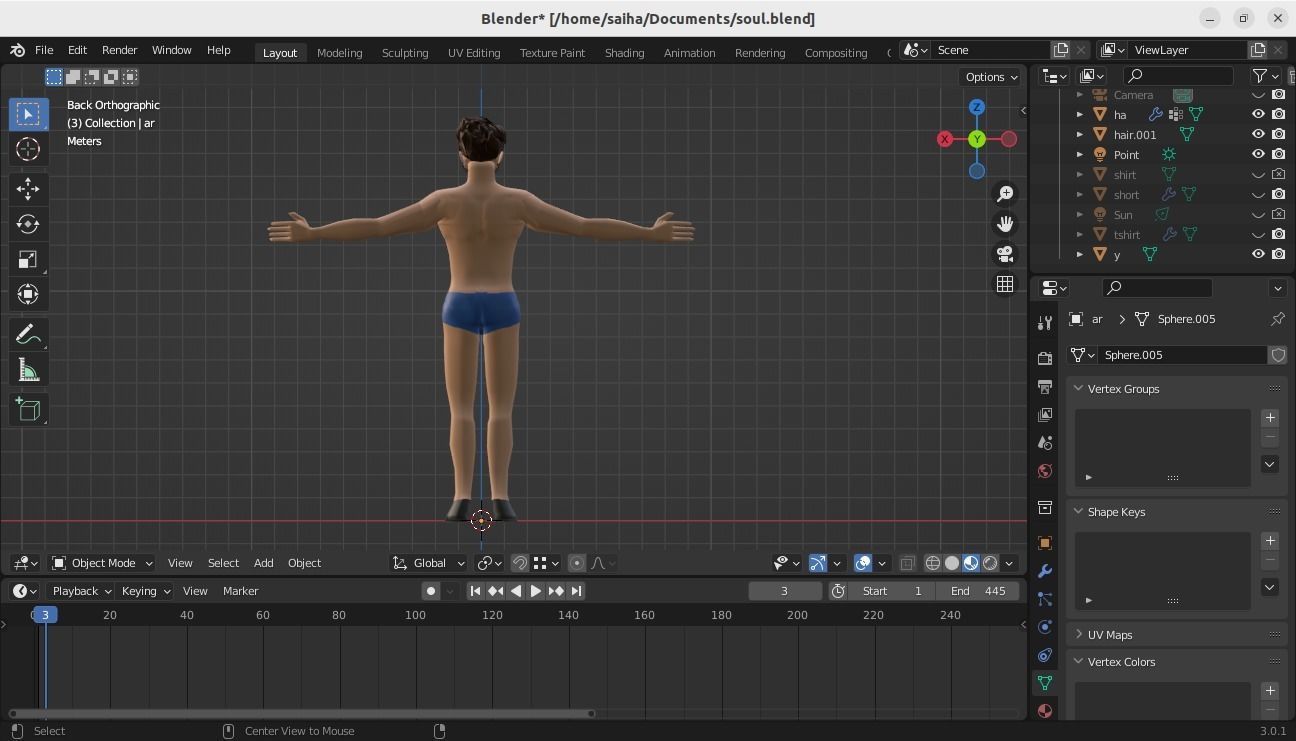The height and width of the screenshot is (741, 1296).
Task: Switch to the Modeling workspace tab
Action: click(339, 52)
